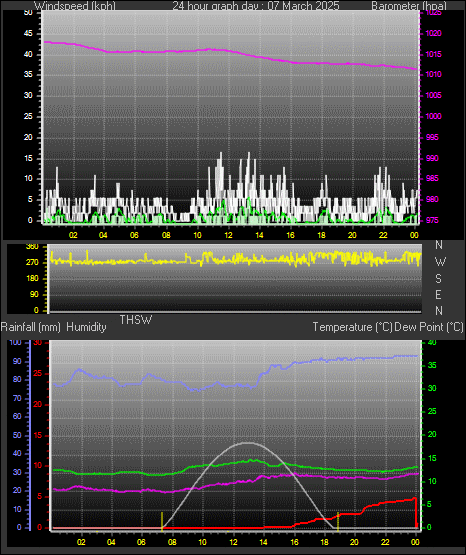The image size is (466, 555).
Task: Click the sunrise yellow marker near 07
Action: (162, 521)
